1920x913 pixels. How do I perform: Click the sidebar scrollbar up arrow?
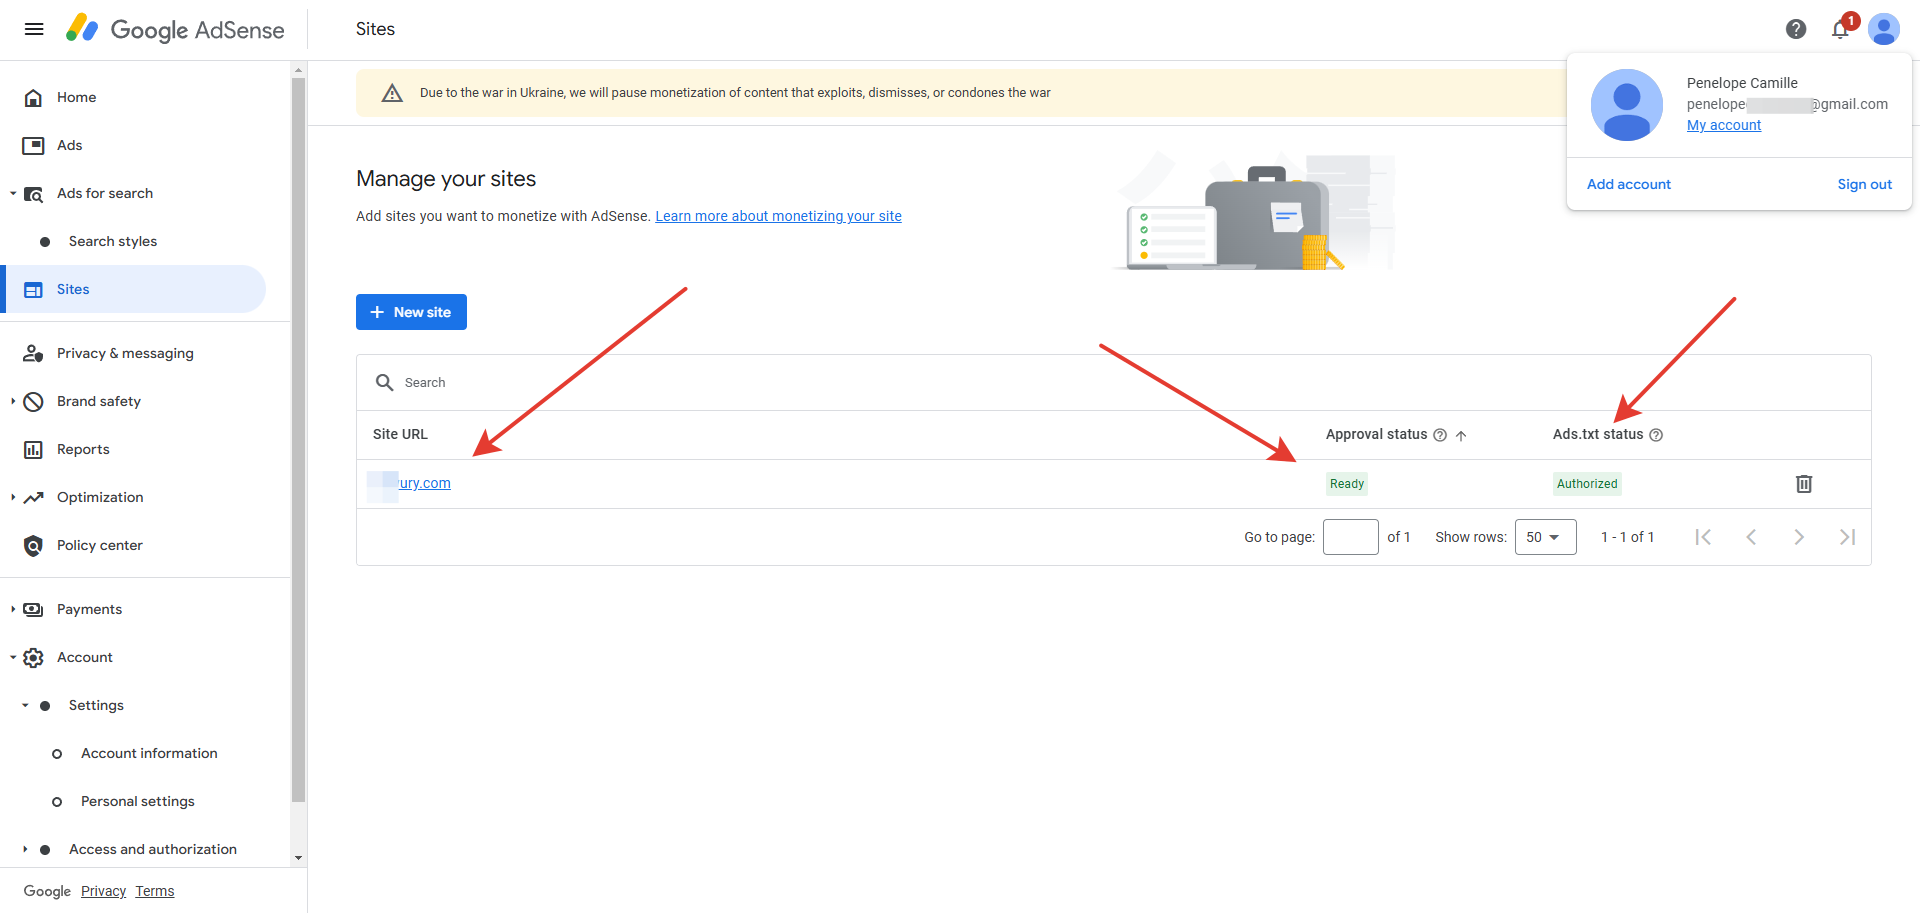298,69
